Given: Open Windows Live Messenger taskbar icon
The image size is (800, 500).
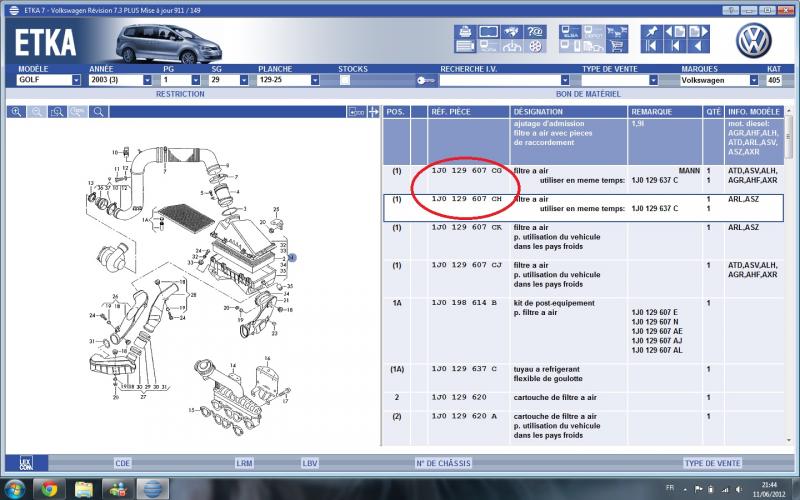Looking at the screenshot, I should click(118, 489).
